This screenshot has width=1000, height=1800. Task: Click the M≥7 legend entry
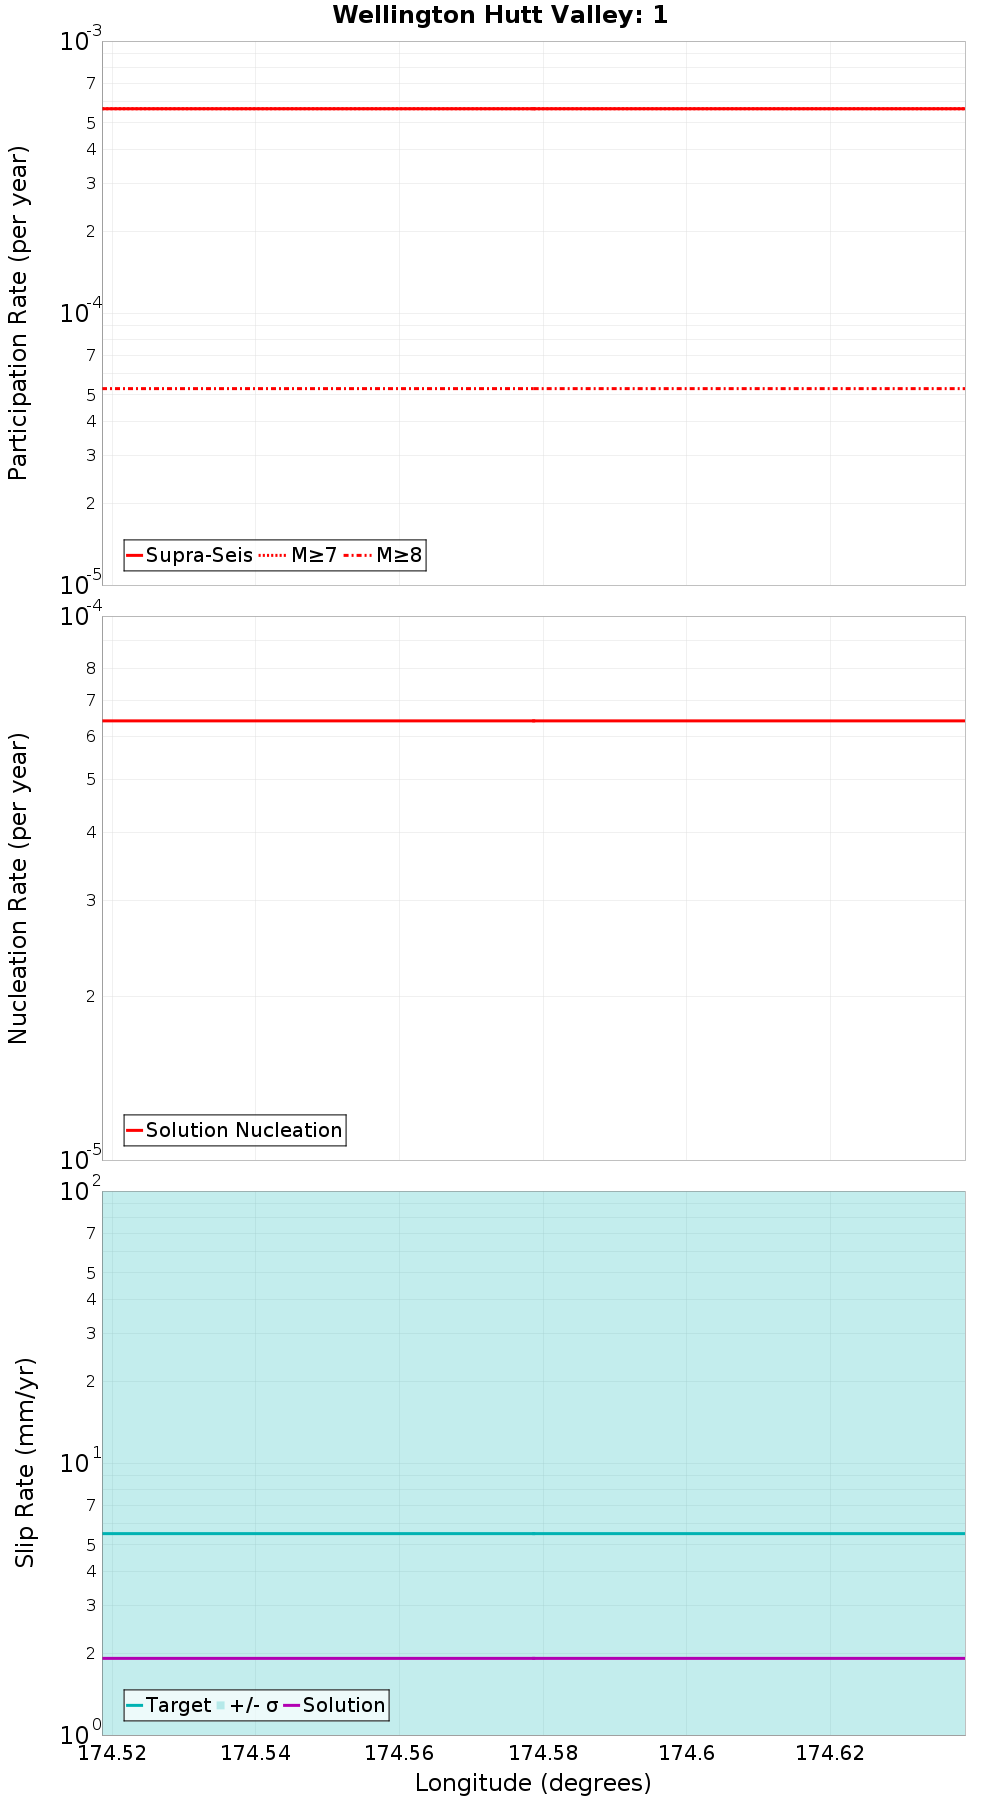[x=297, y=555]
